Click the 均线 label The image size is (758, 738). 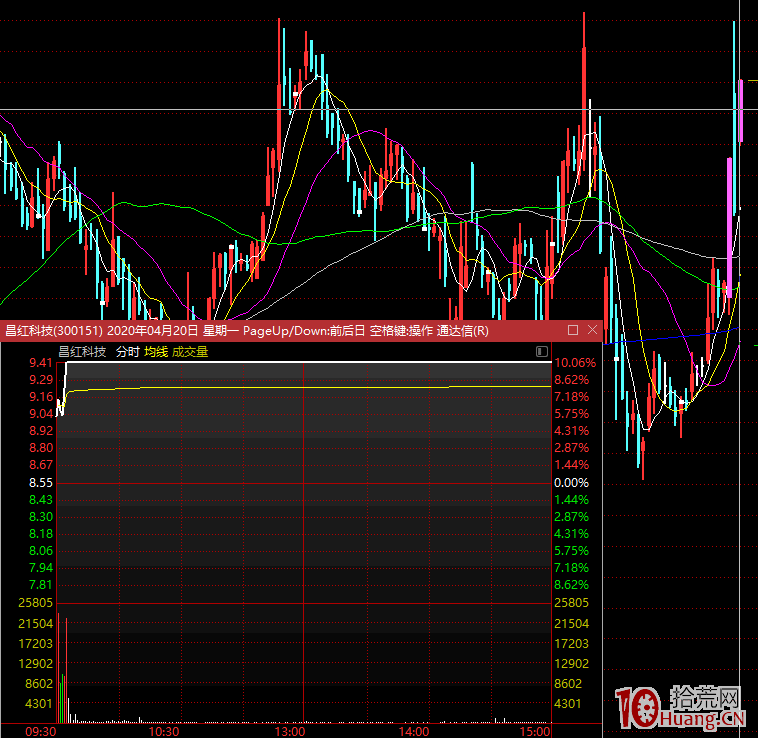[156, 352]
